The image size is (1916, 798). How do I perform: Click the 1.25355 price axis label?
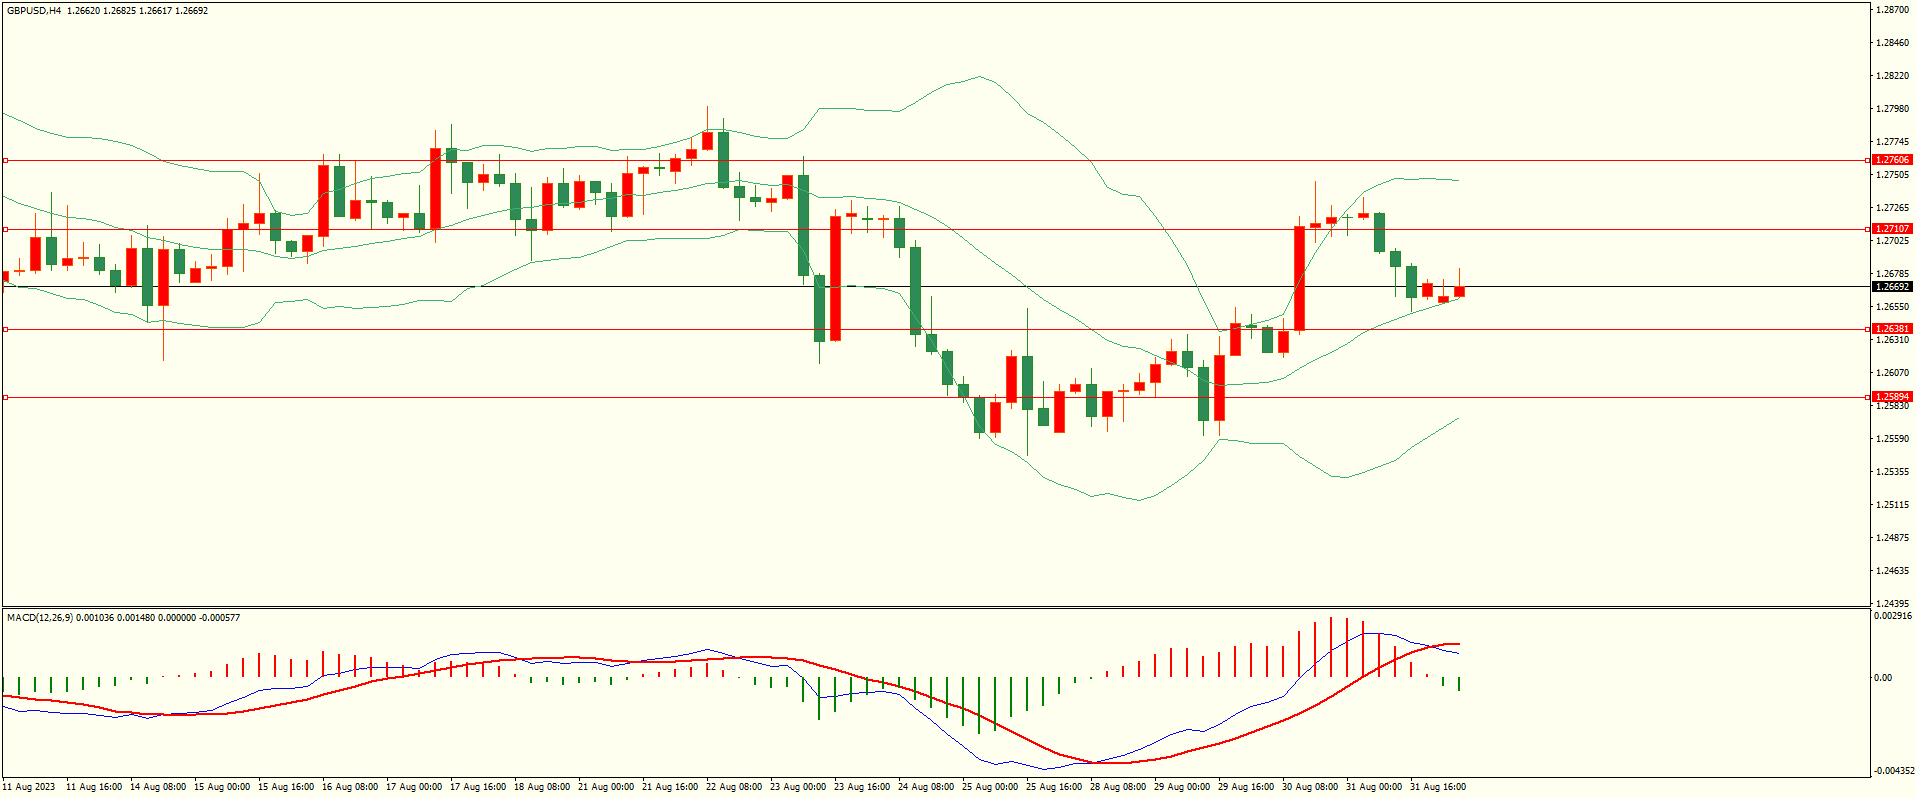coord(1893,472)
